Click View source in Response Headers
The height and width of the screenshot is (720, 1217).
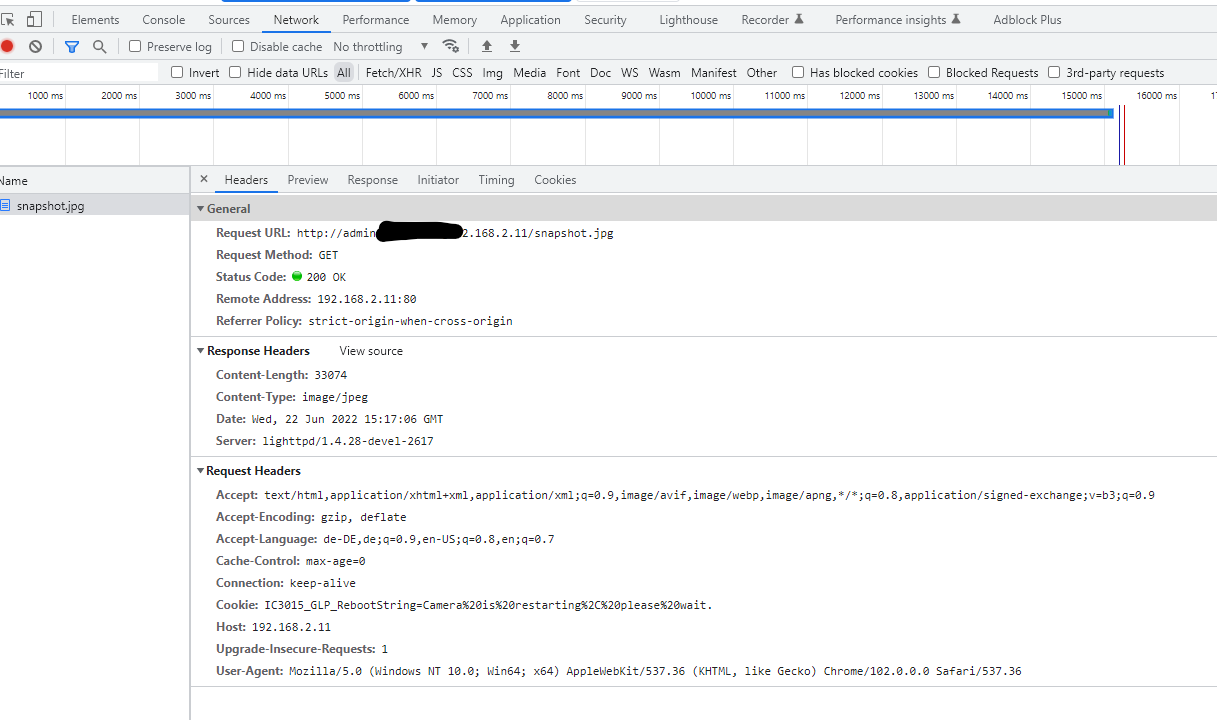(x=371, y=351)
